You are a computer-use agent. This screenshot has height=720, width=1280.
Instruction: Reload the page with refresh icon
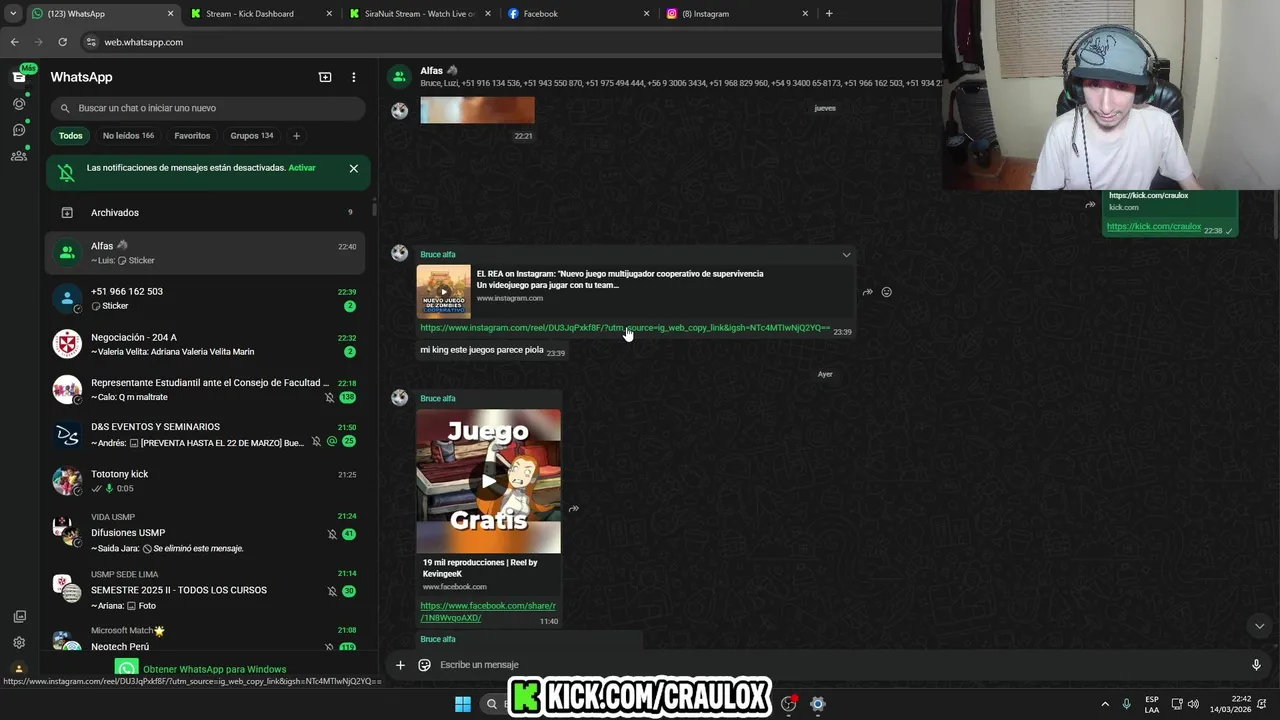click(62, 42)
